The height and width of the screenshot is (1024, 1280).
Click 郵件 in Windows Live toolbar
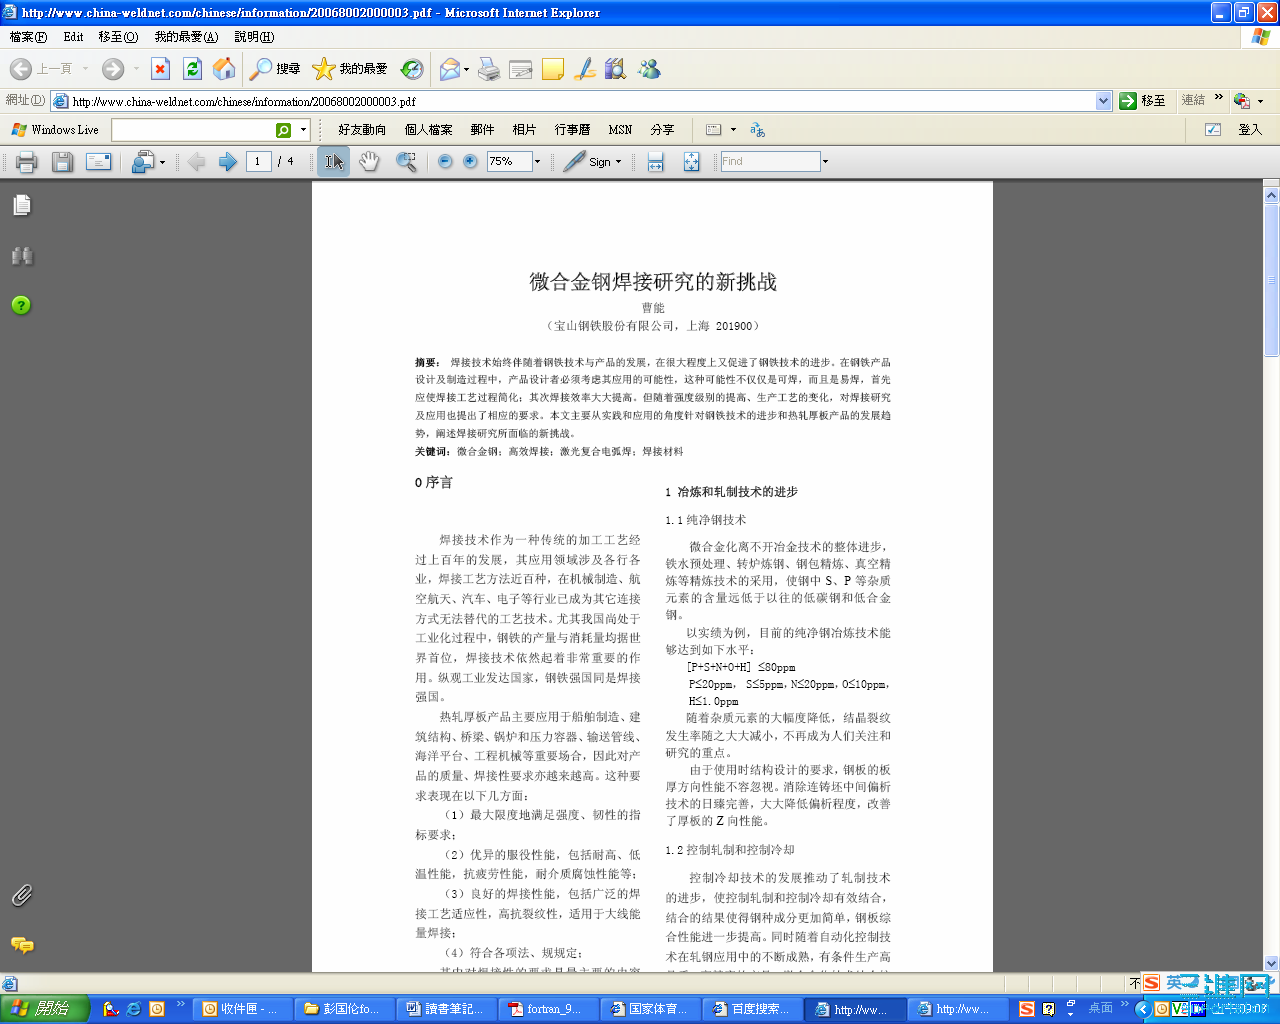tap(482, 130)
